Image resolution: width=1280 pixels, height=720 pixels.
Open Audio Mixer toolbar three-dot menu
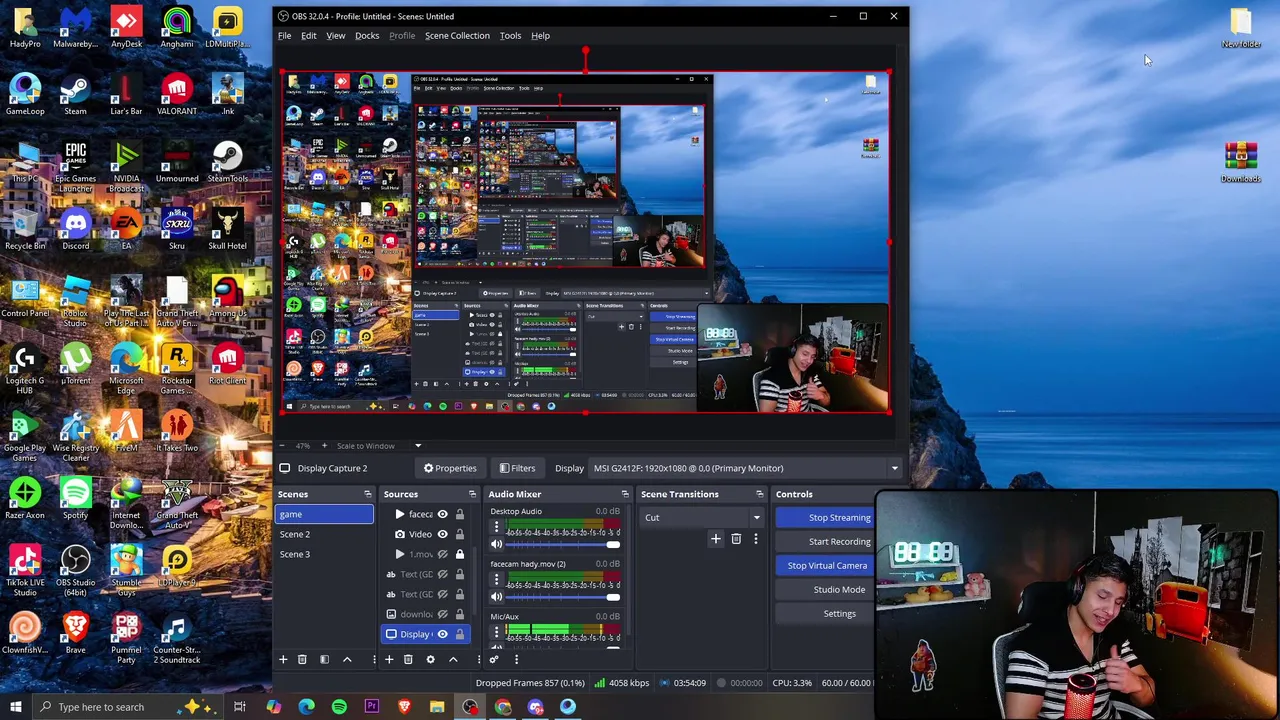pos(516,659)
